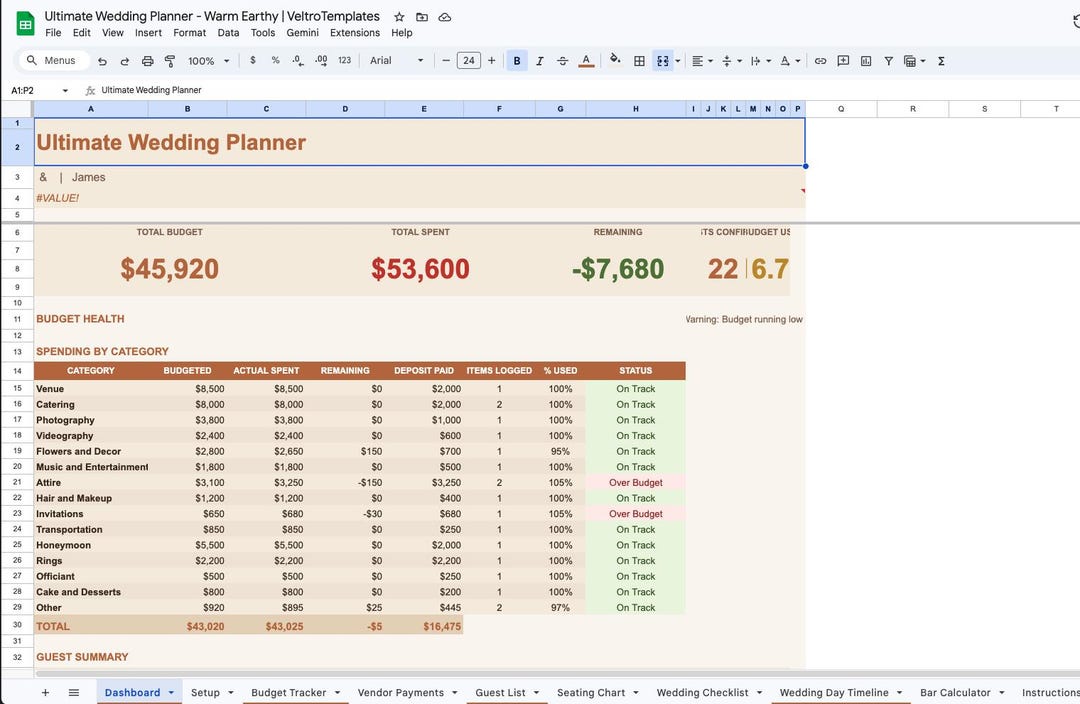This screenshot has height=704, width=1080.
Task: Open the zoom 100% dropdown
Action: point(208,61)
